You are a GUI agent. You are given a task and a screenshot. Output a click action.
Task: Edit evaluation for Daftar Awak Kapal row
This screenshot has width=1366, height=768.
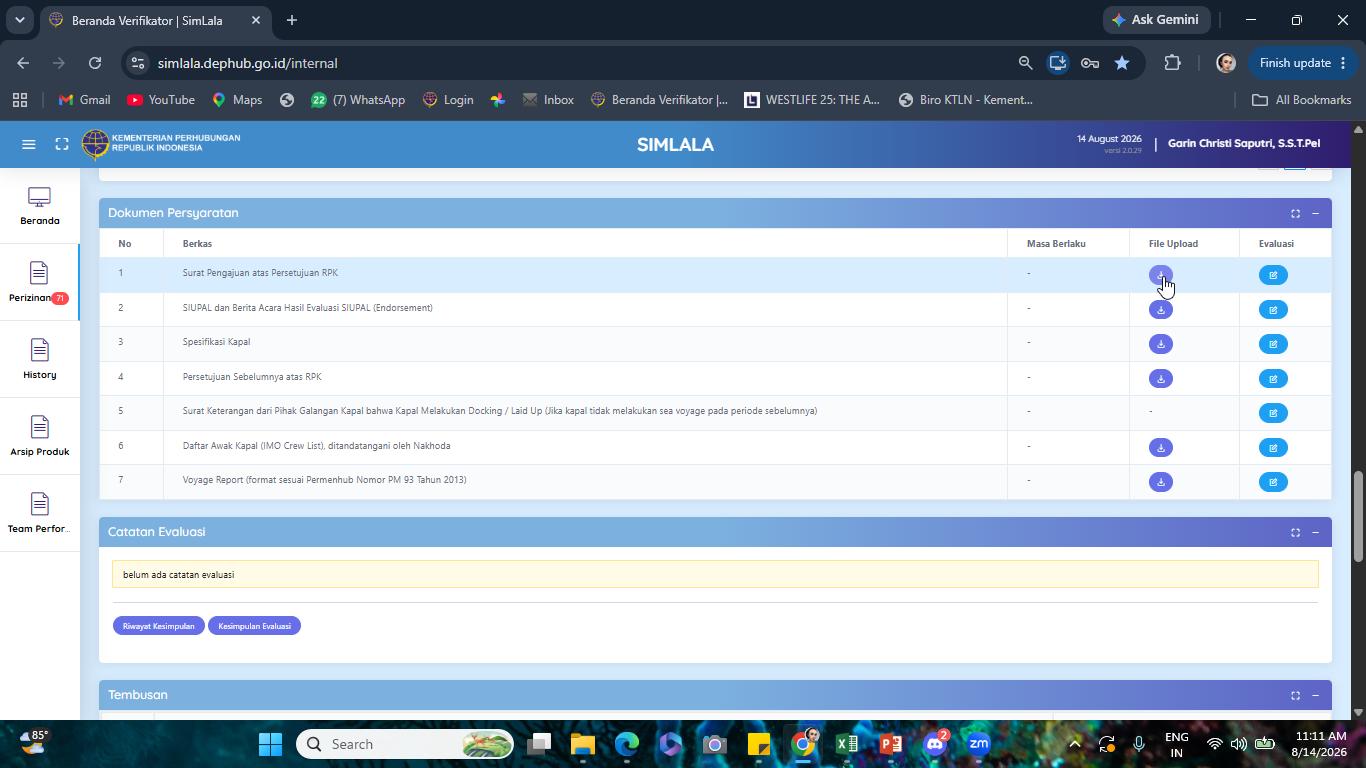1273,448
